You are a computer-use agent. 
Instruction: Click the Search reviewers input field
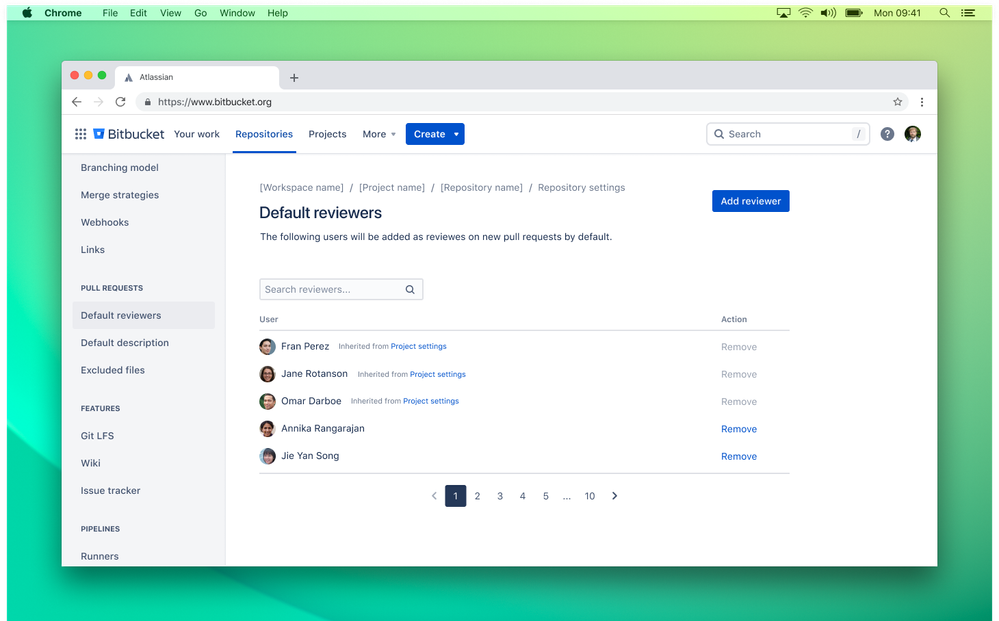click(x=341, y=289)
